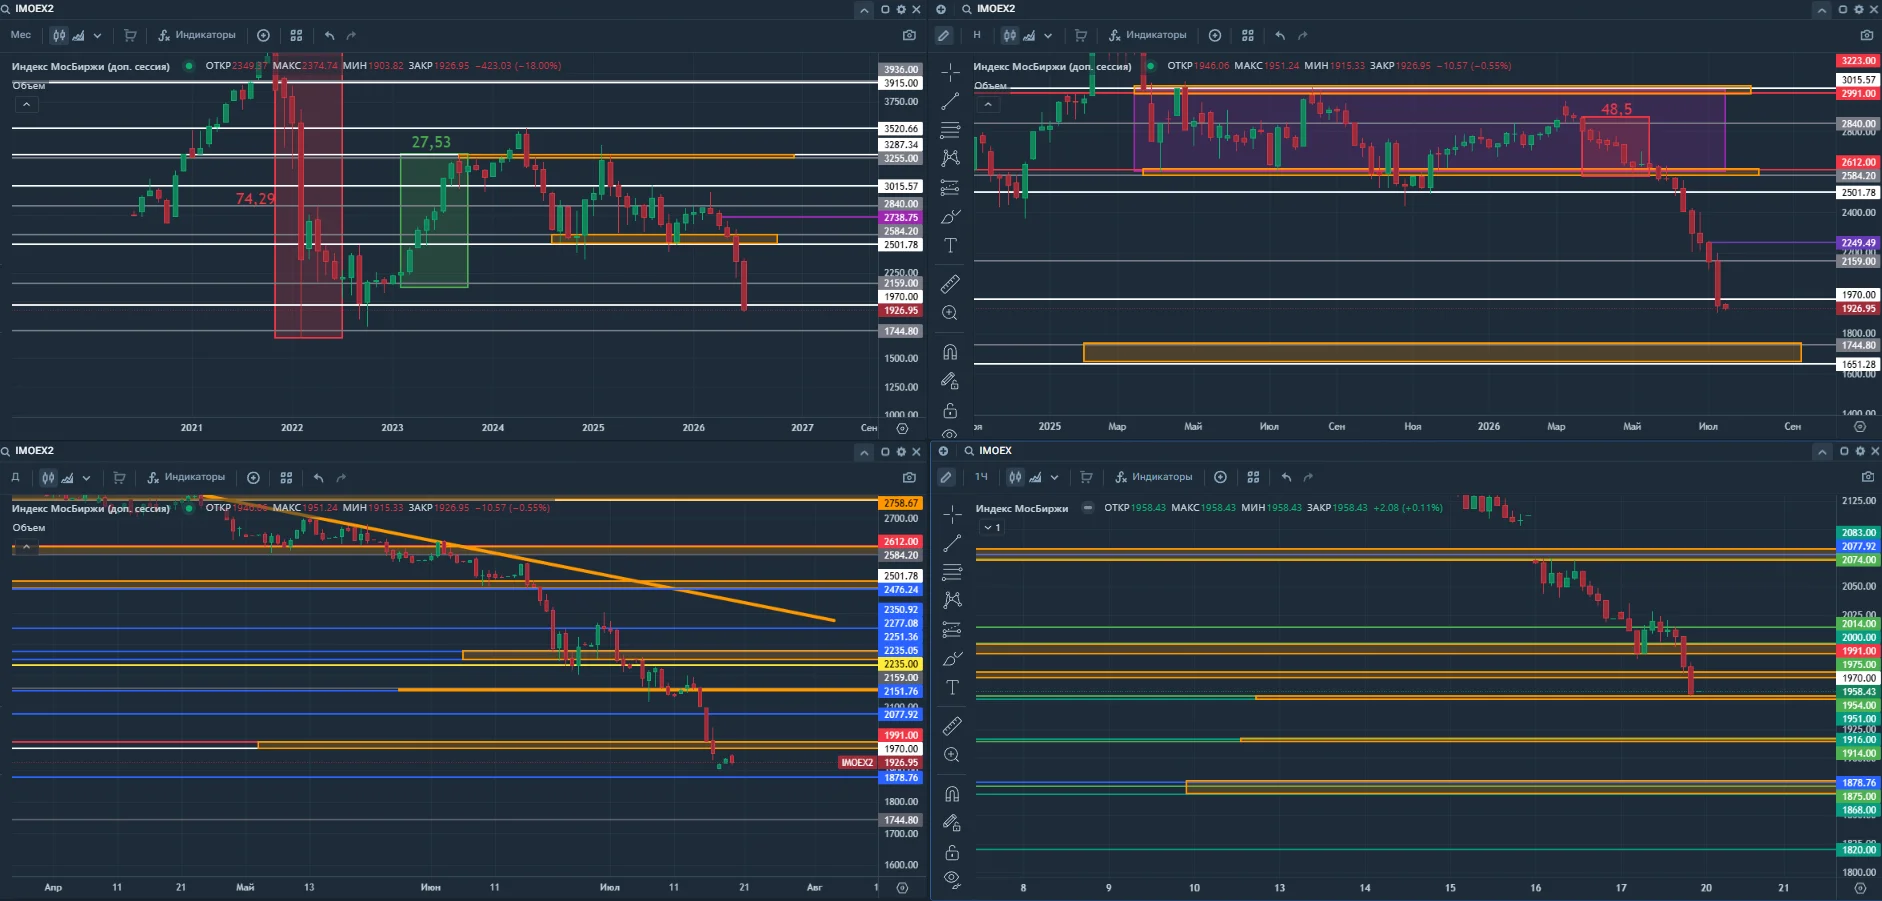The width and height of the screenshot is (1882, 901).
Task: Open Индикаторы in bottom-right chart
Action: click(1153, 477)
